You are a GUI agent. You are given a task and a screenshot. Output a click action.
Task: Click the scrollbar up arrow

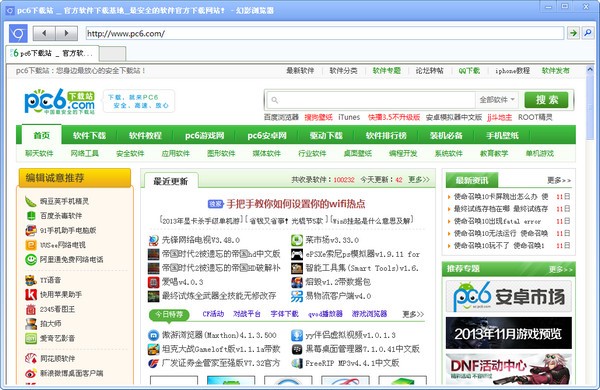590,70
